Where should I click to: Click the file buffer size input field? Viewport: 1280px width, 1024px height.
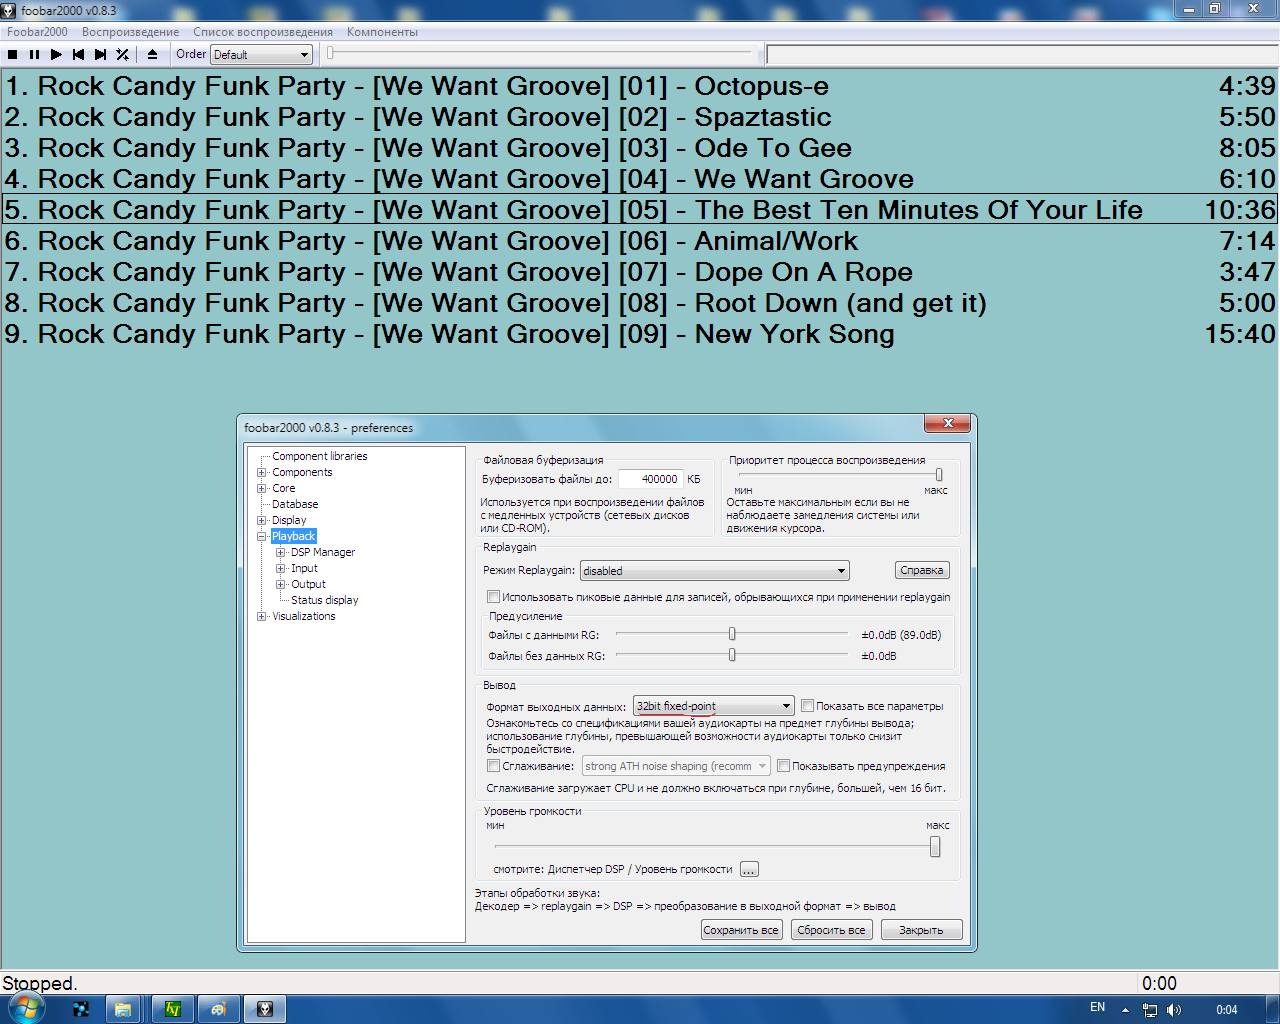(650, 479)
